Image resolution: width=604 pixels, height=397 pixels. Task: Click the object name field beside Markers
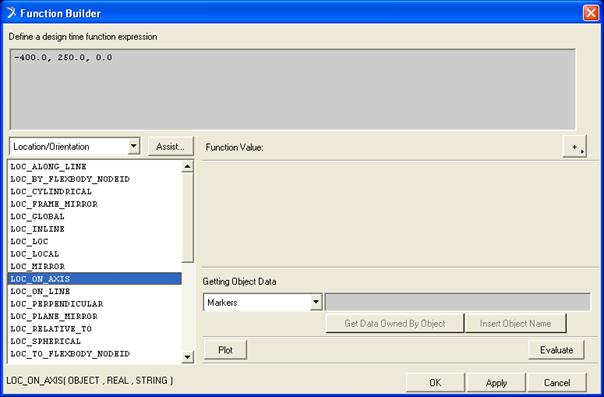458,302
